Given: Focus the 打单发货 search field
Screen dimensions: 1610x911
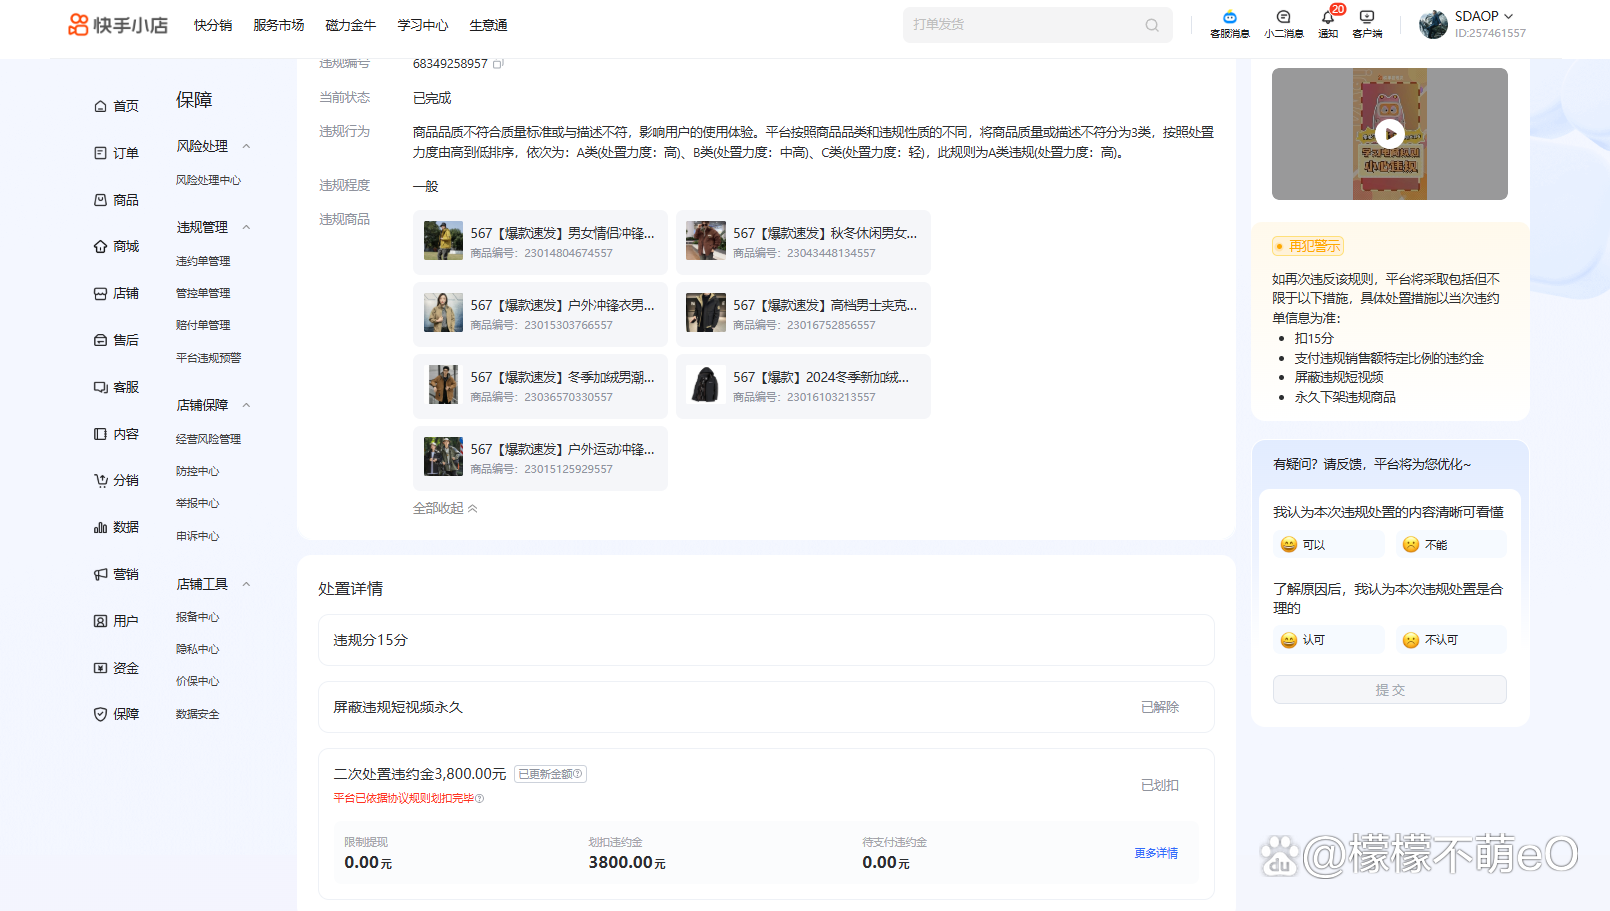Looking at the screenshot, I should coord(1037,25).
